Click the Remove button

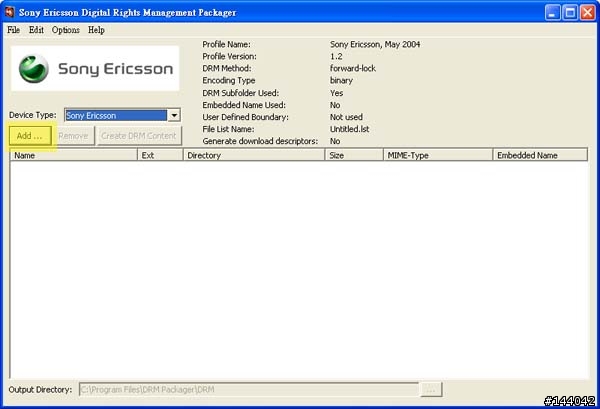73,136
